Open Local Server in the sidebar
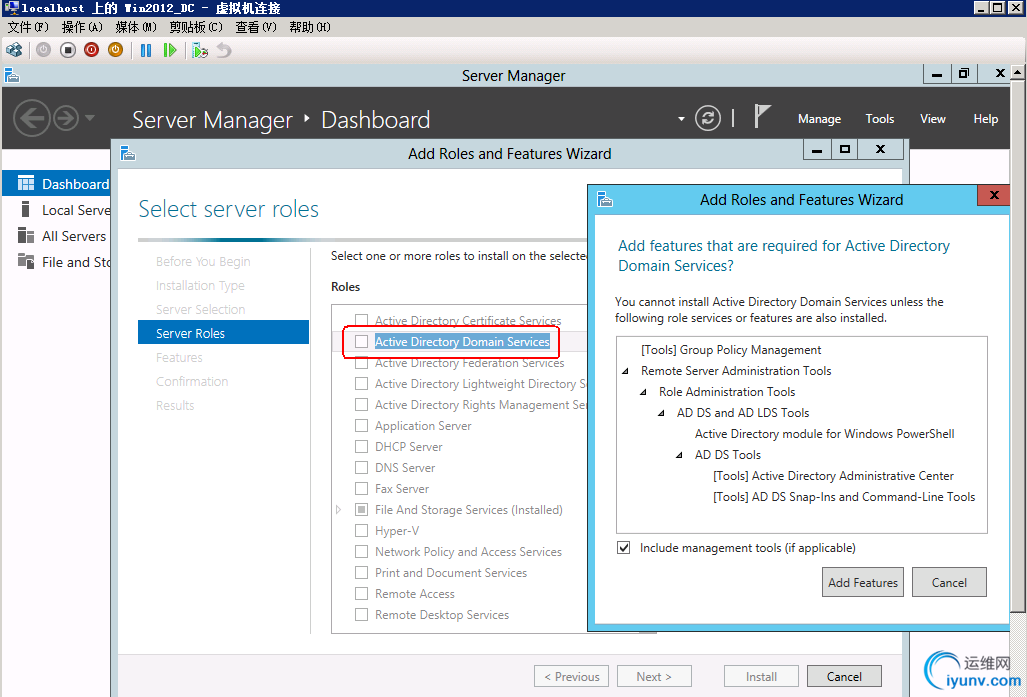Viewport: 1027px width, 697px height. click(64, 210)
